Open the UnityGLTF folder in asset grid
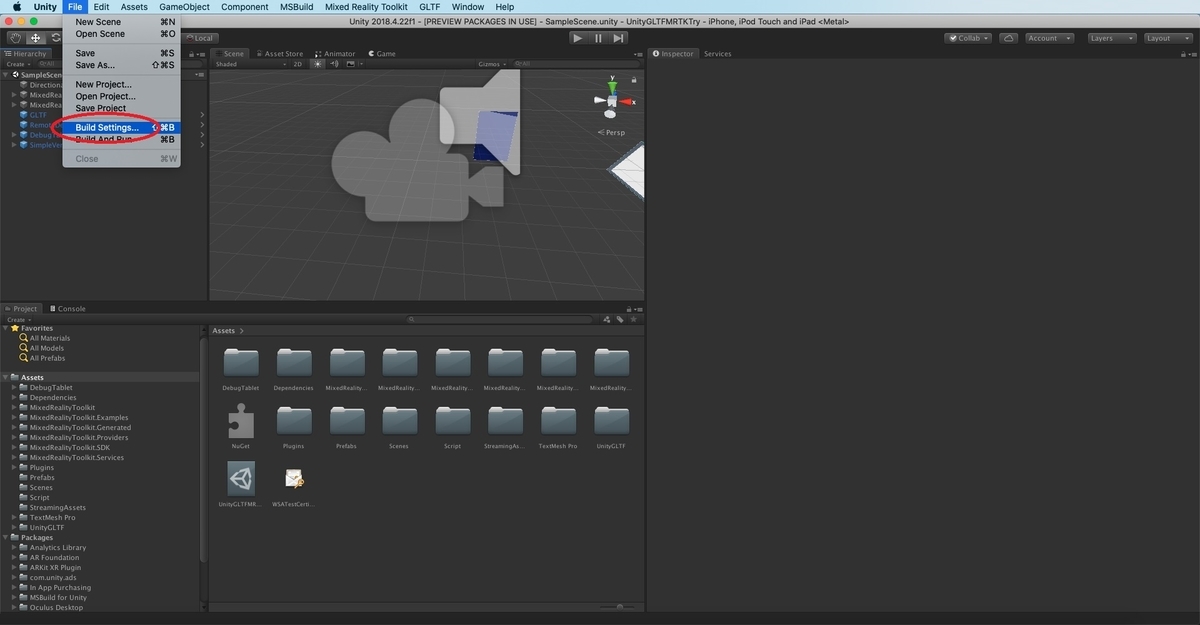The image size is (1200, 625). [x=611, y=420]
